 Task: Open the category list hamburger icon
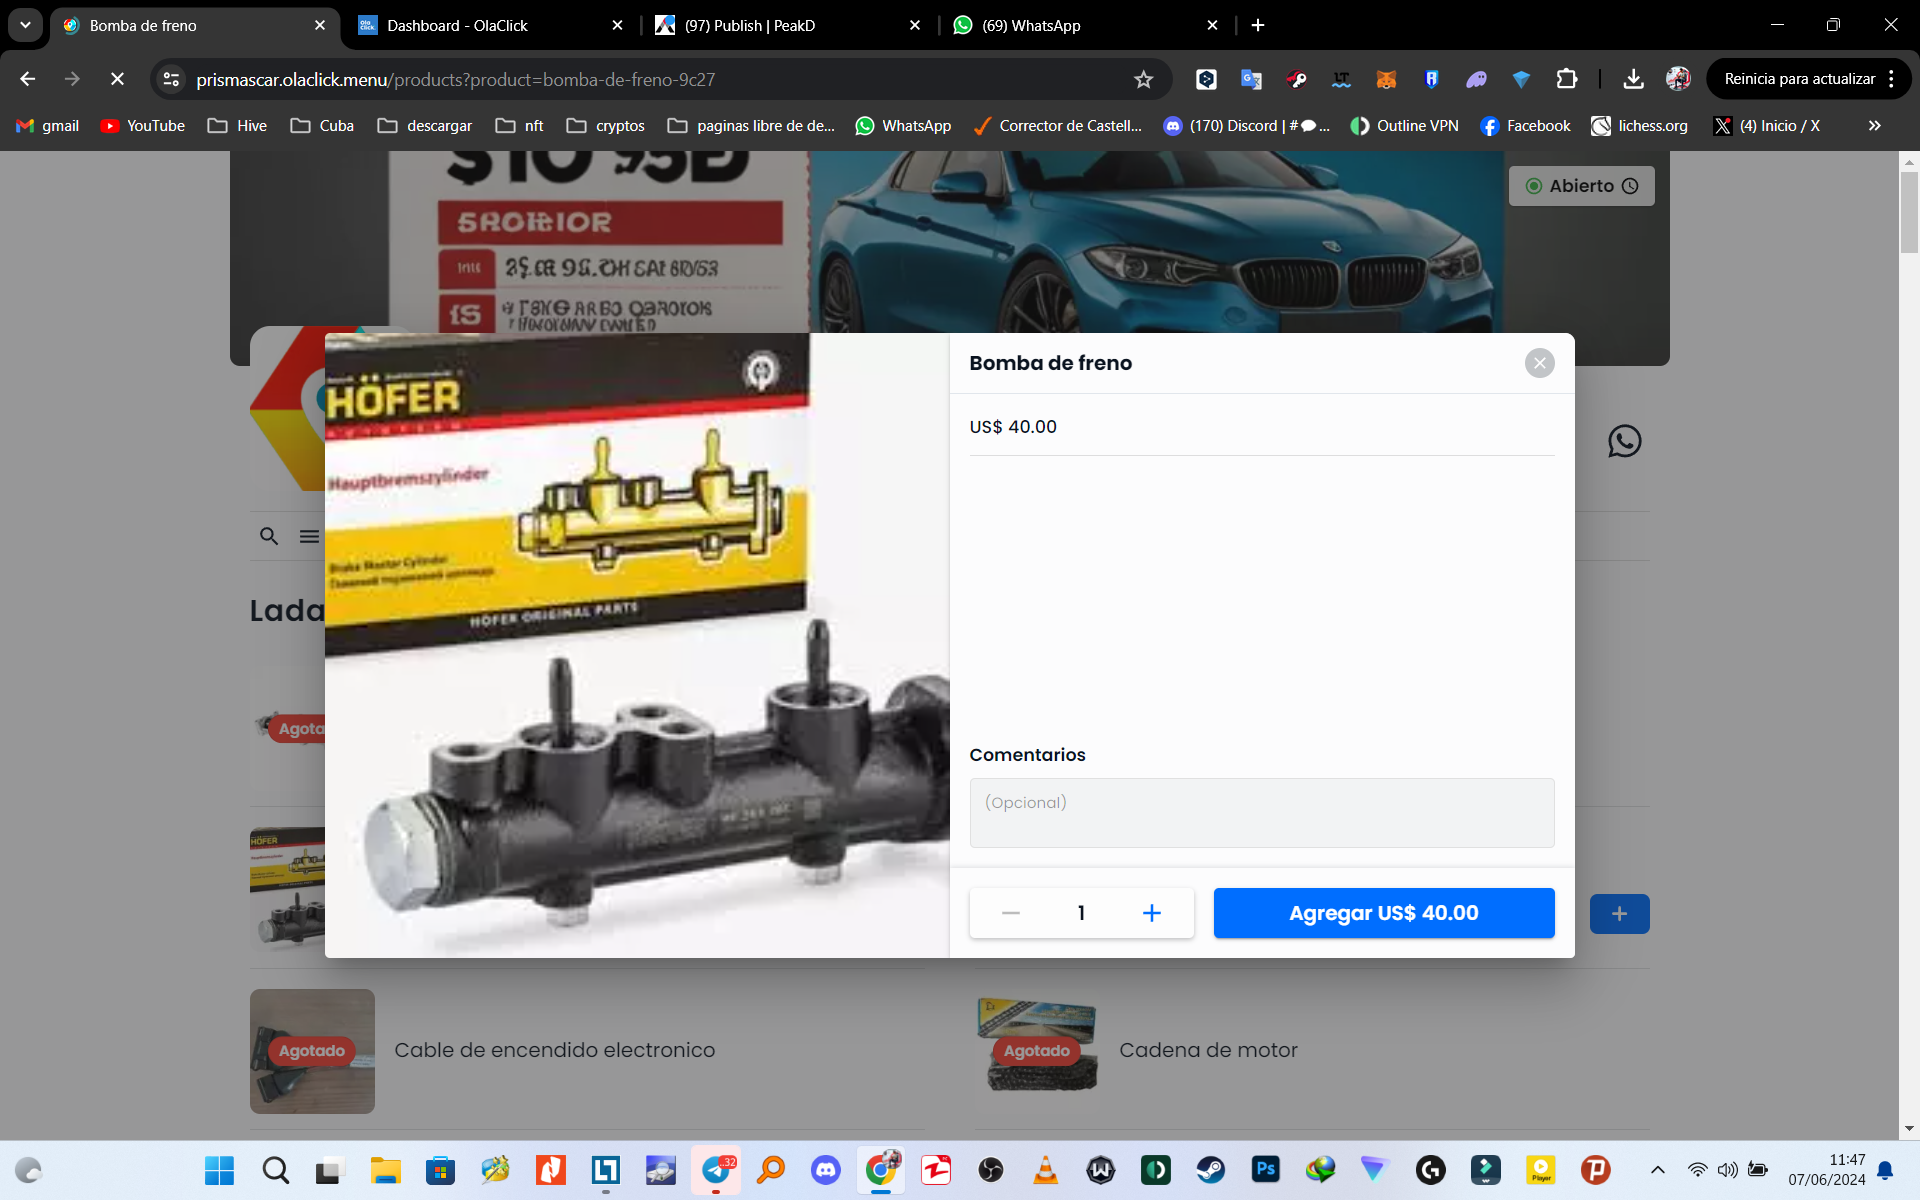309,537
